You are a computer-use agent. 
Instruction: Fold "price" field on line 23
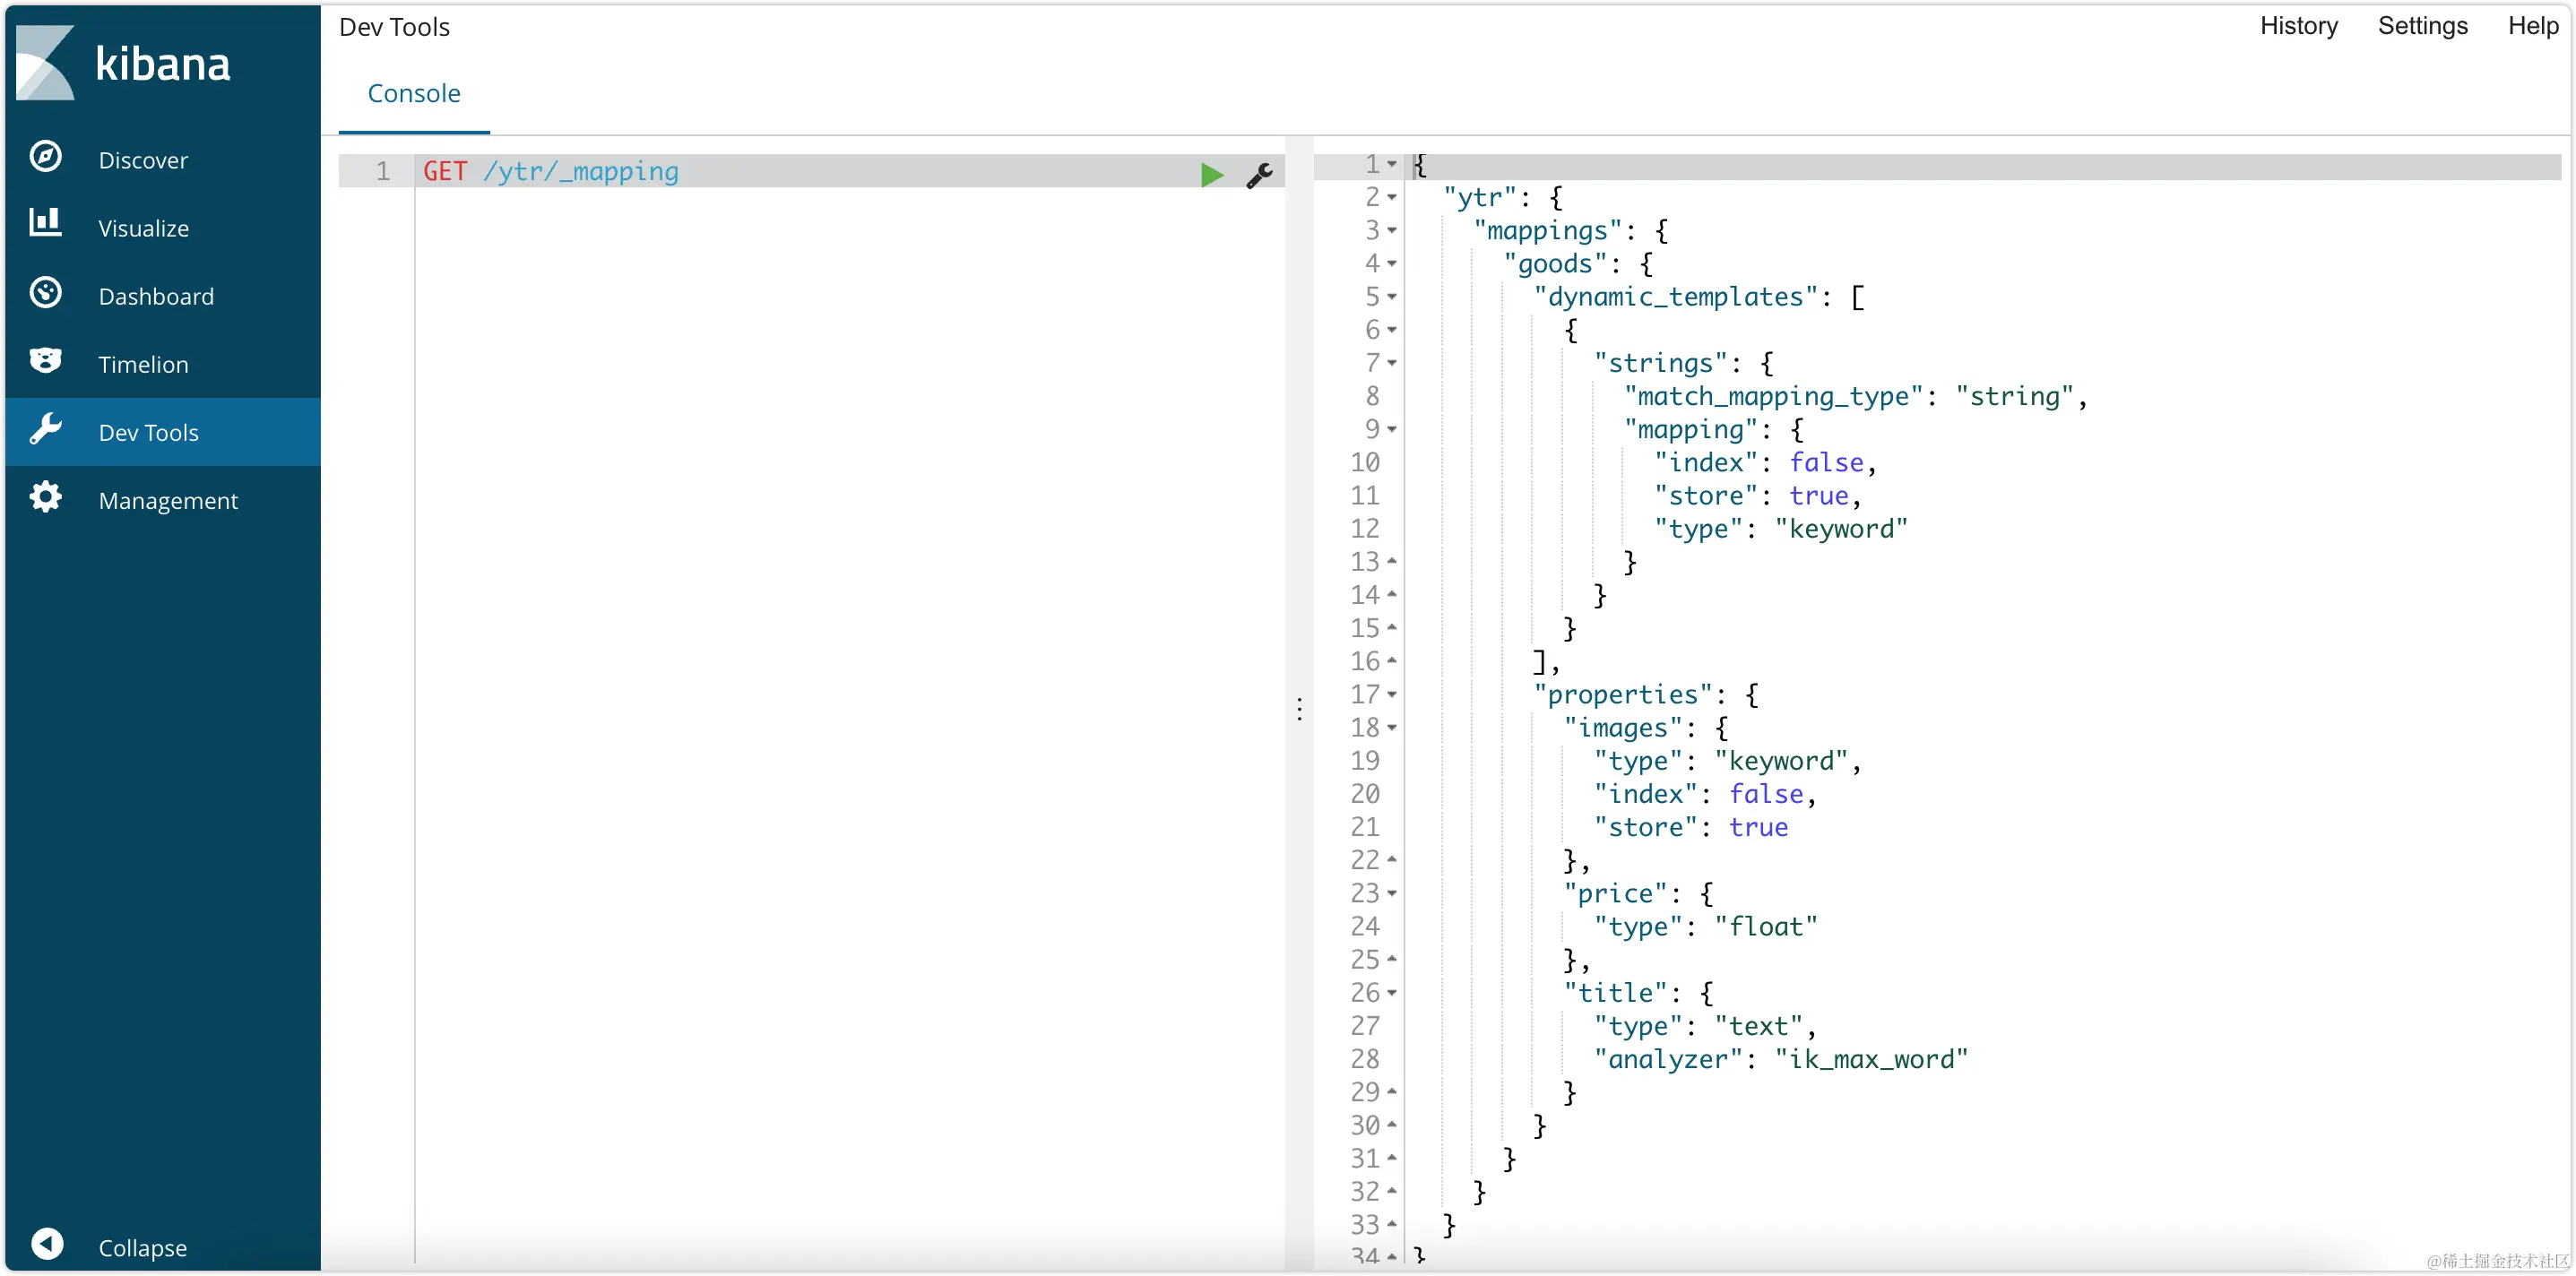(1392, 893)
